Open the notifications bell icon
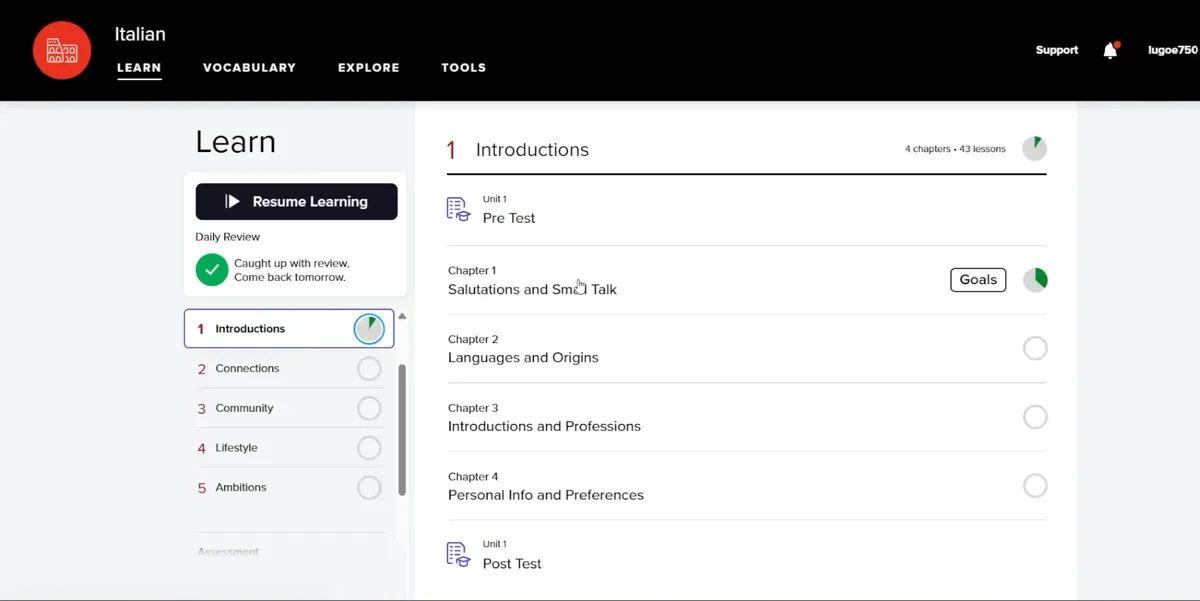 tap(1110, 51)
